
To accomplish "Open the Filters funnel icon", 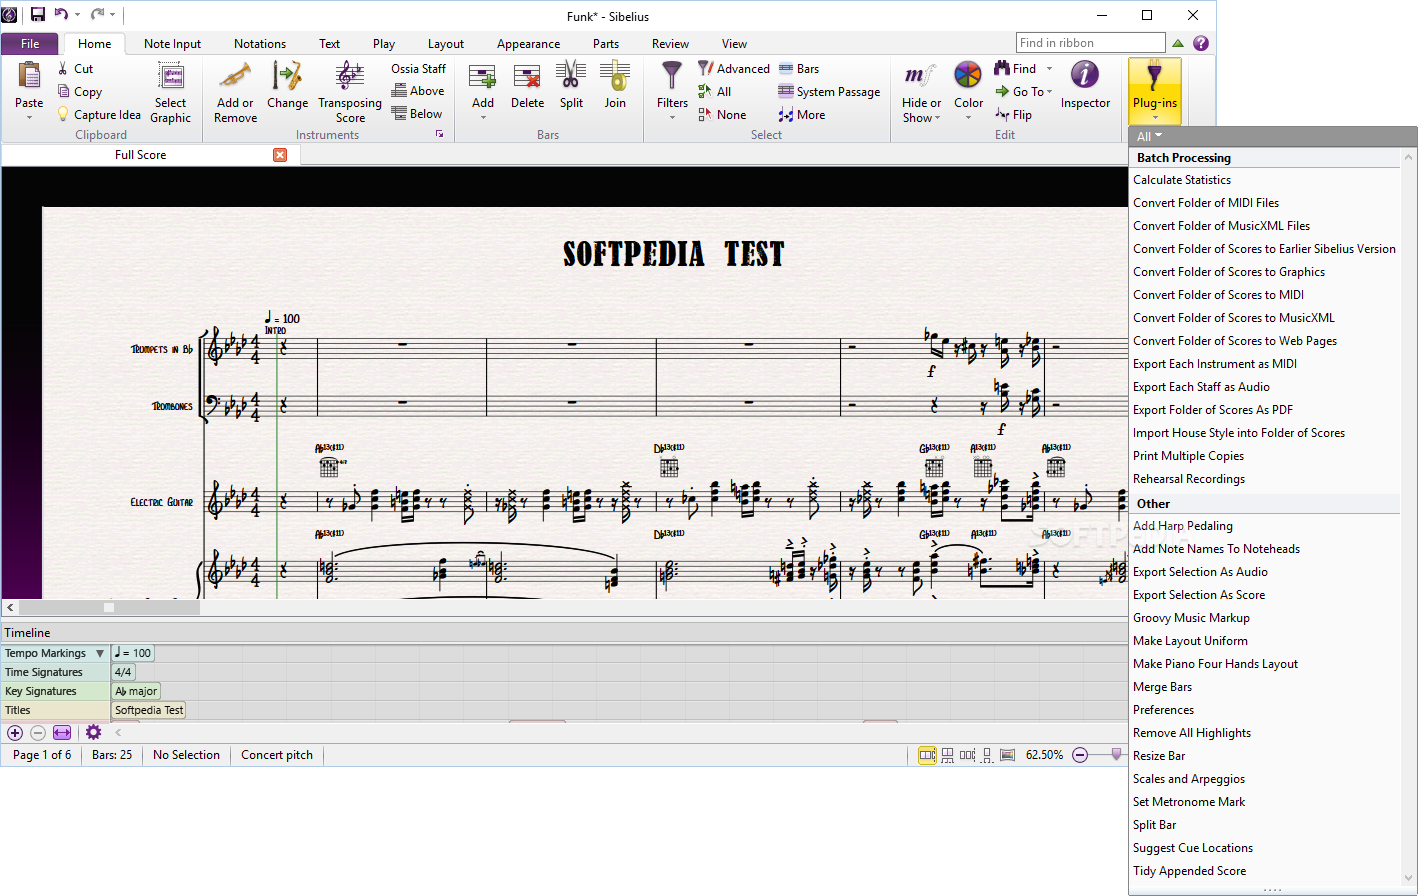I will click(x=672, y=76).
